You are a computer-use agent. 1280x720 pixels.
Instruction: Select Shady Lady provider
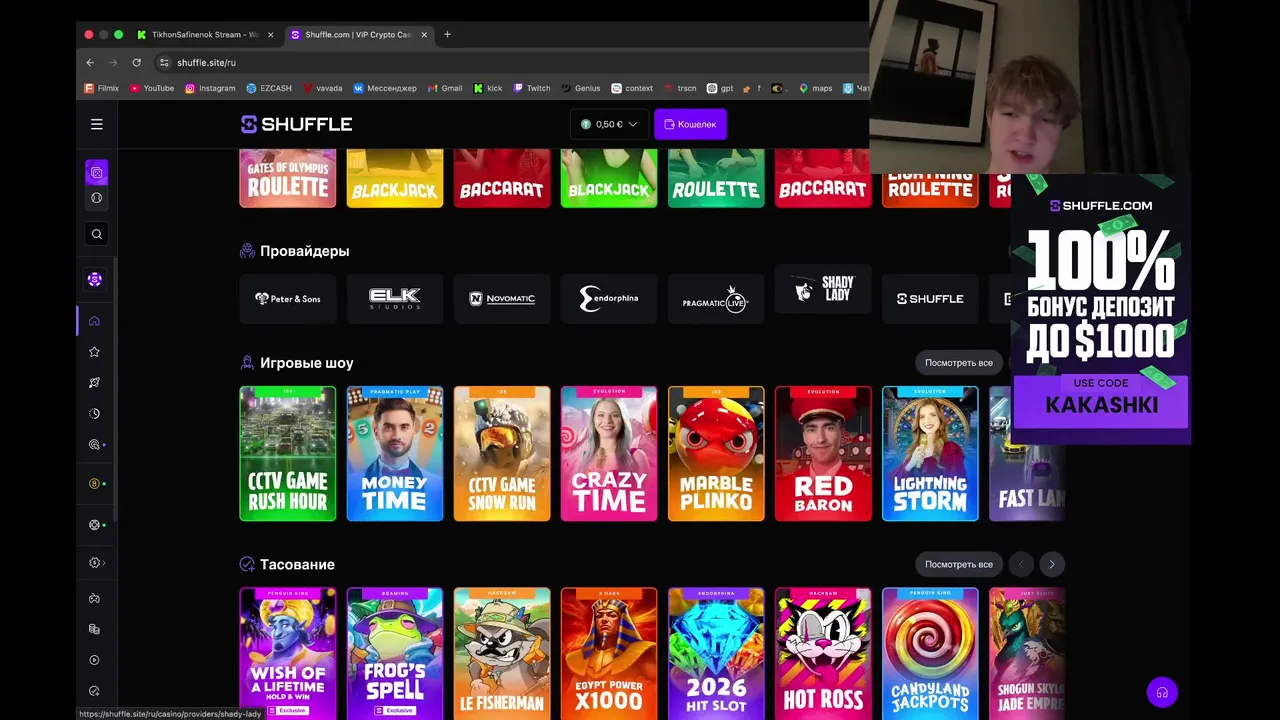(823, 290)
